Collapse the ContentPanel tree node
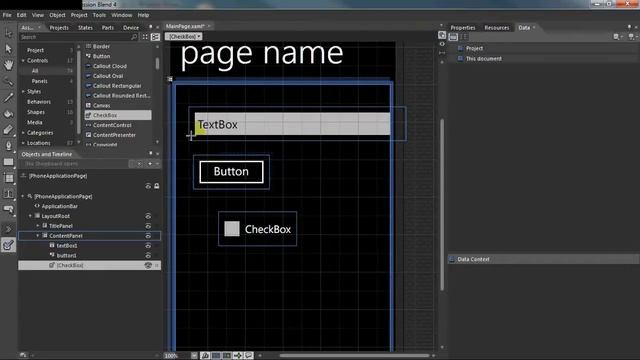Screen dimensions: 640x360 point(38,236)
